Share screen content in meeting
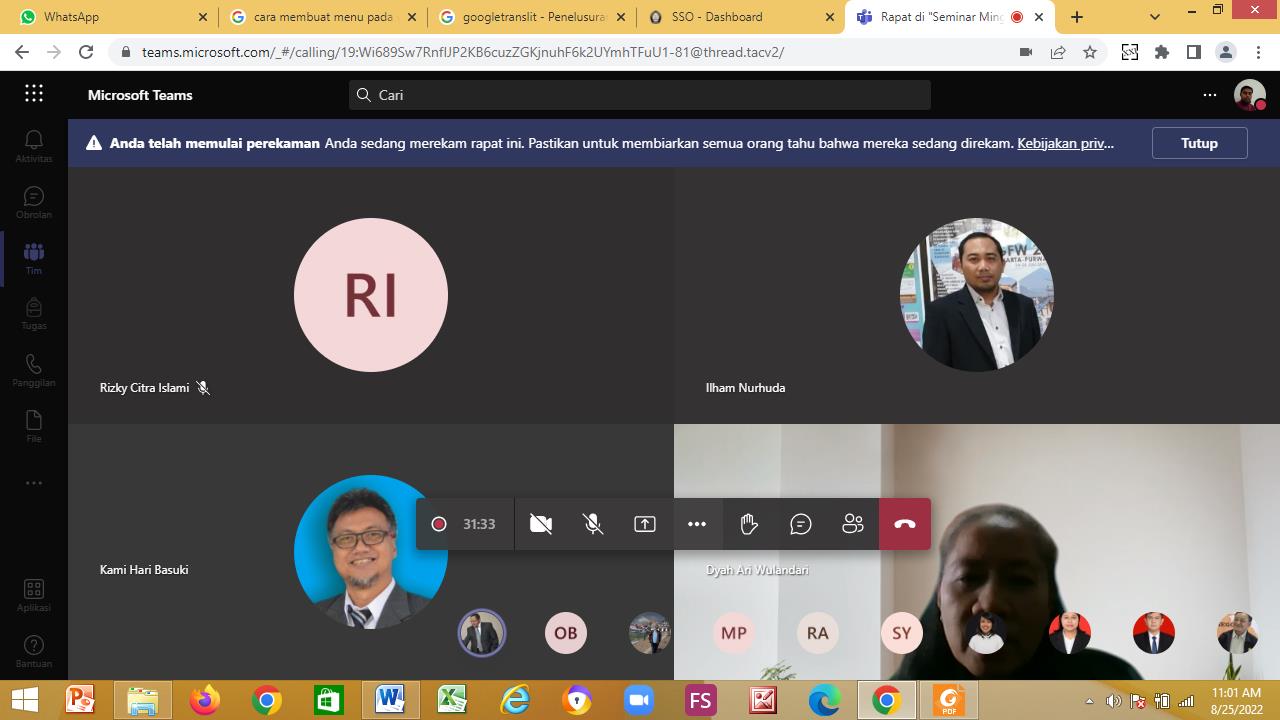Viewport: 1280px width, 720px height. (x=645, y=524)
